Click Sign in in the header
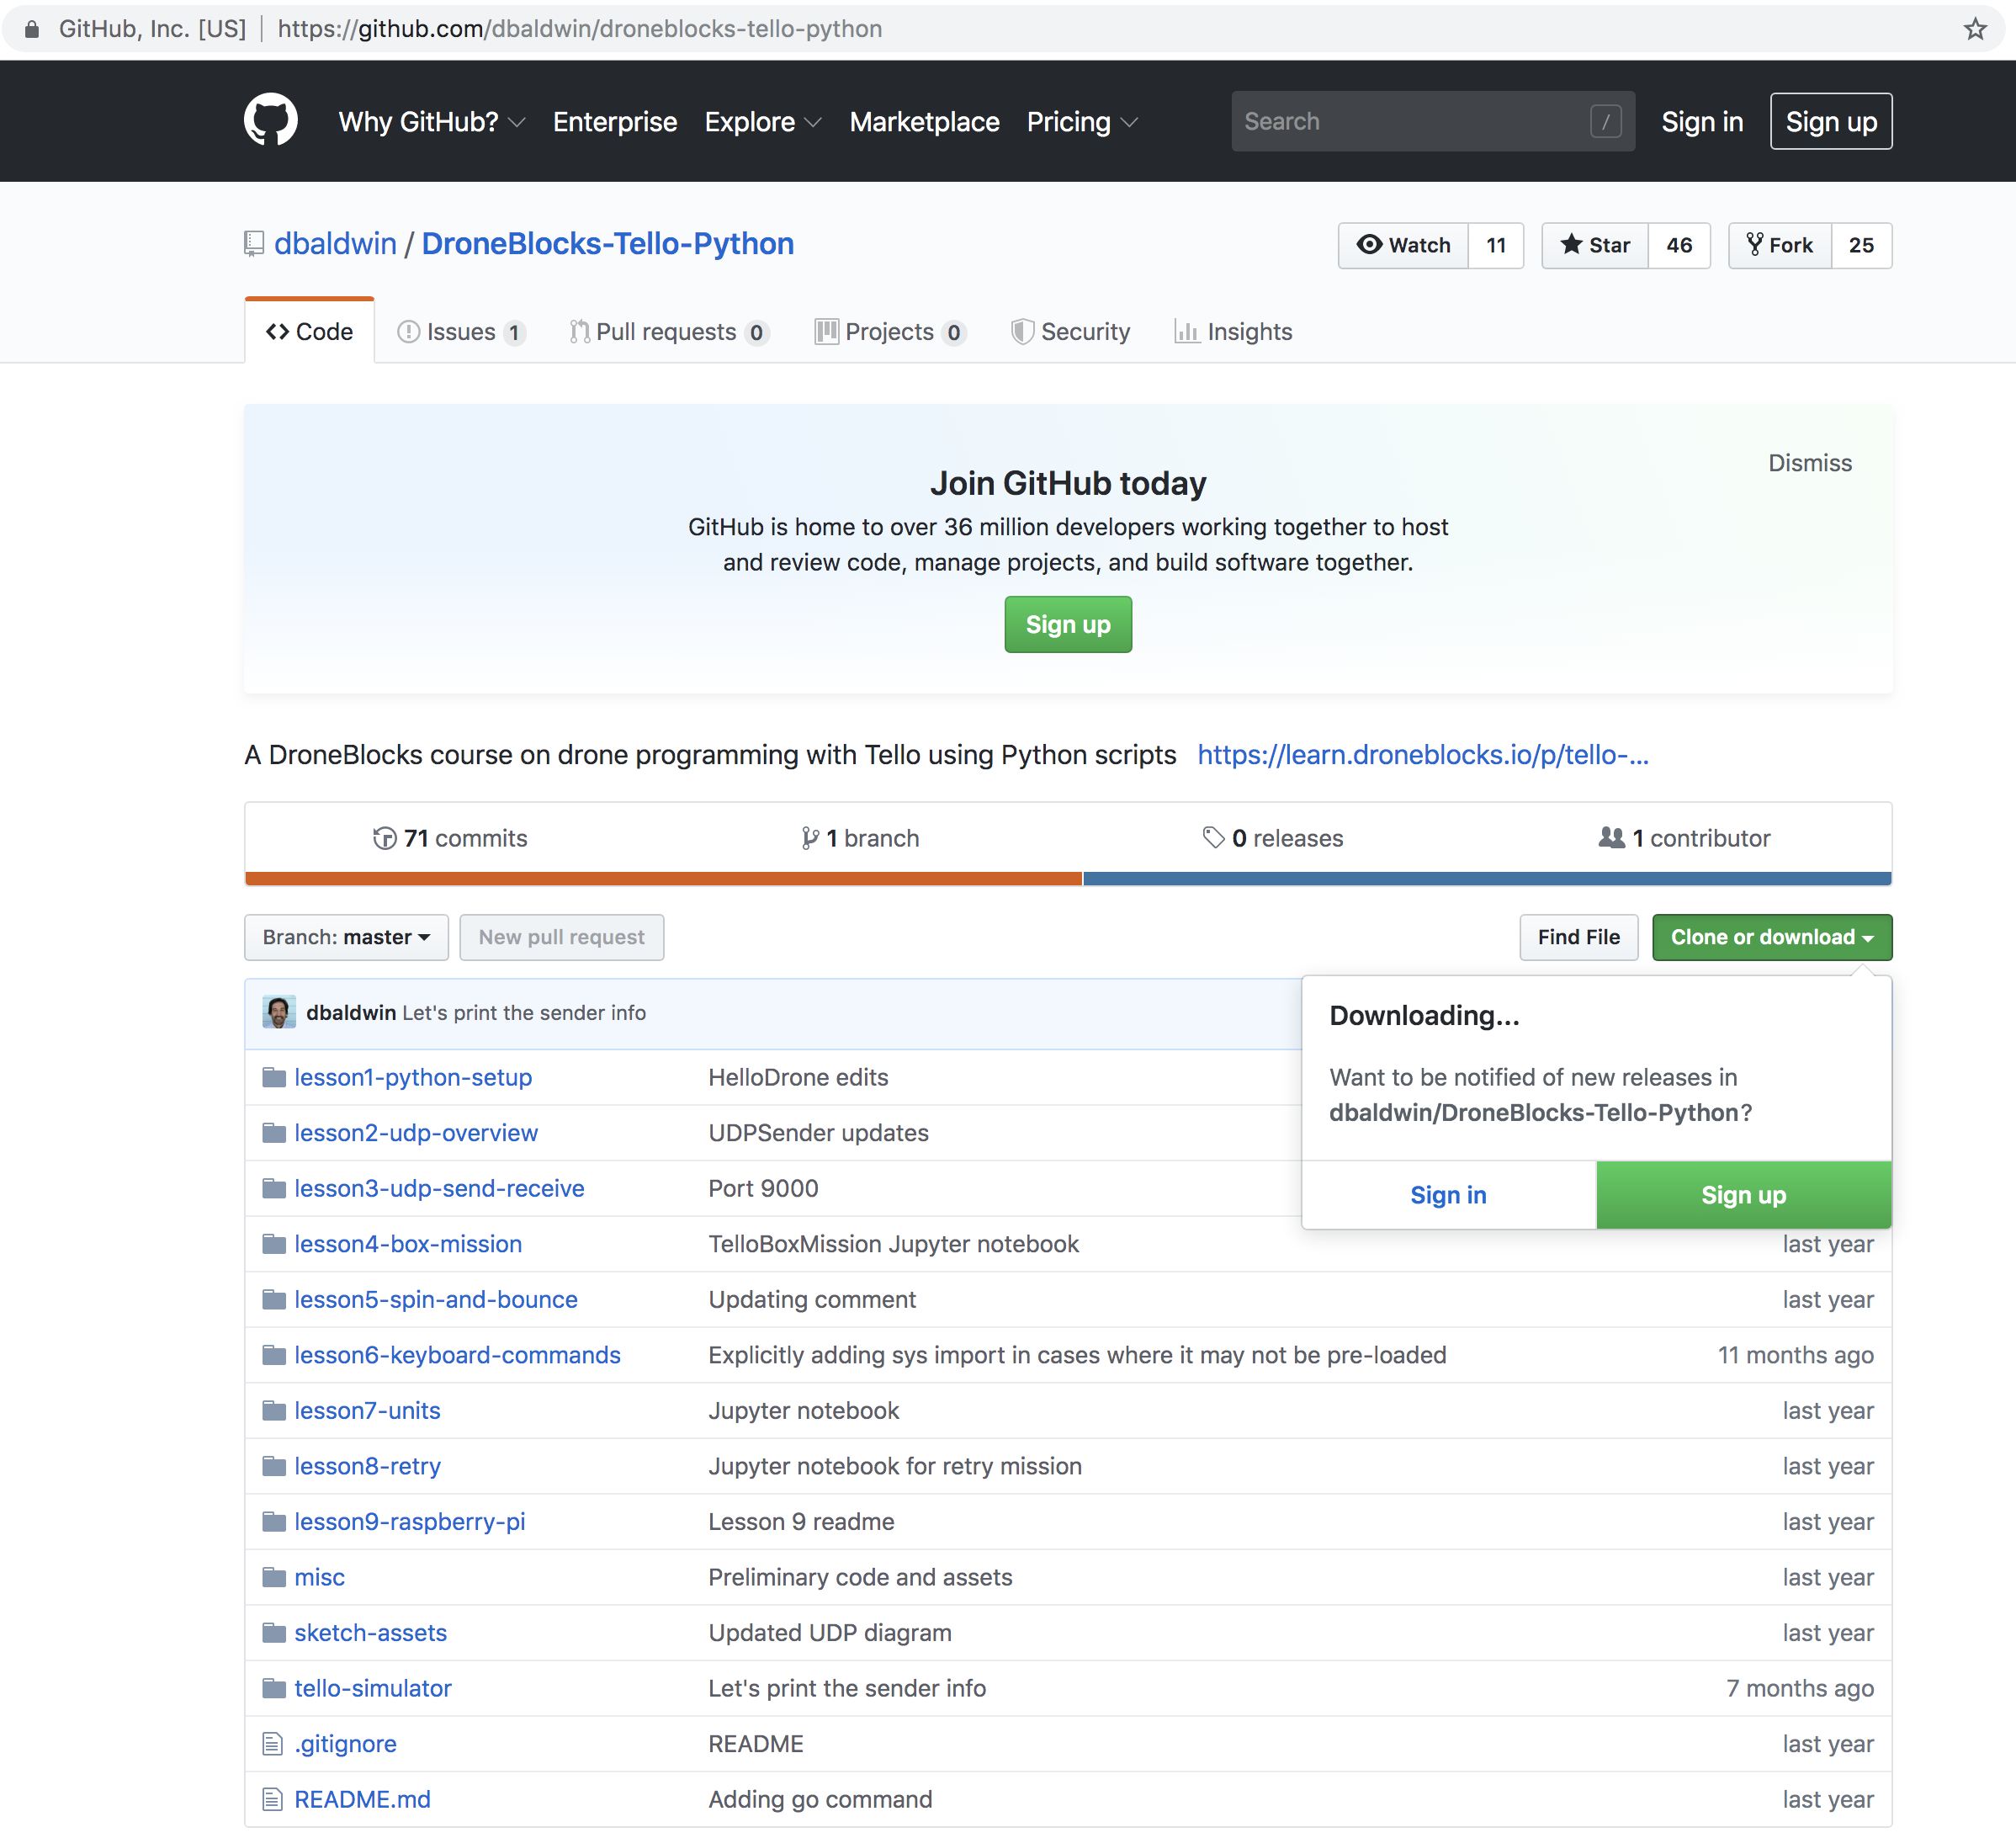 (x=1702, y=121)
